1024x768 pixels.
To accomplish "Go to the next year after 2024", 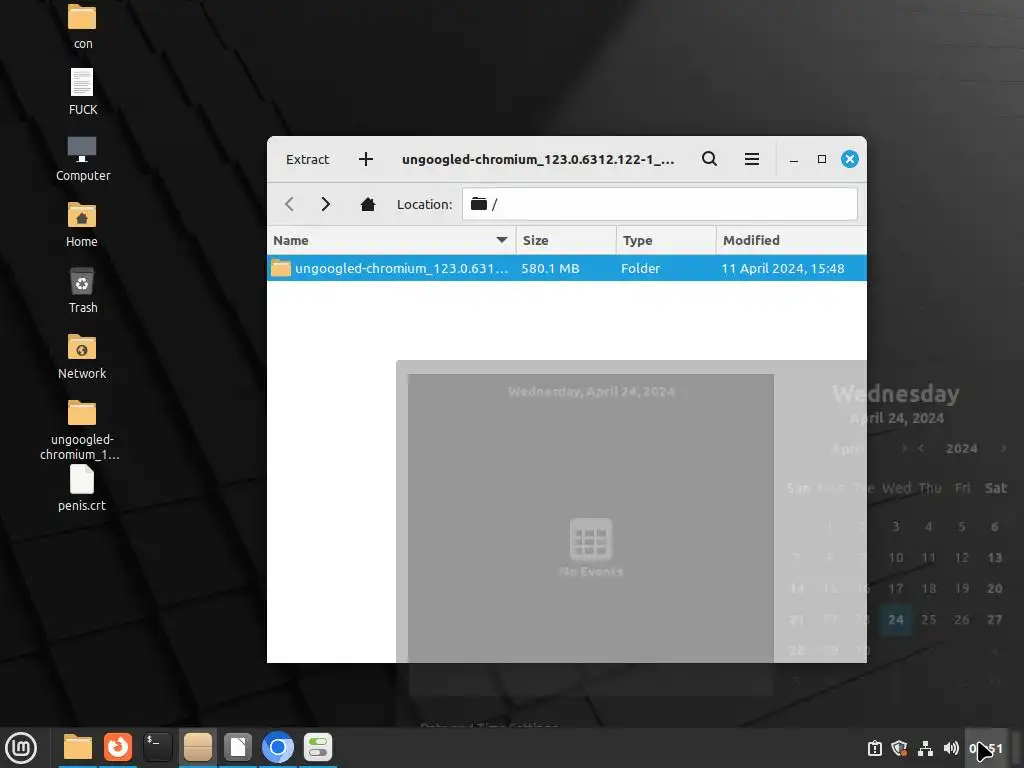I will pyautogui.click(x=1003, y=449).
